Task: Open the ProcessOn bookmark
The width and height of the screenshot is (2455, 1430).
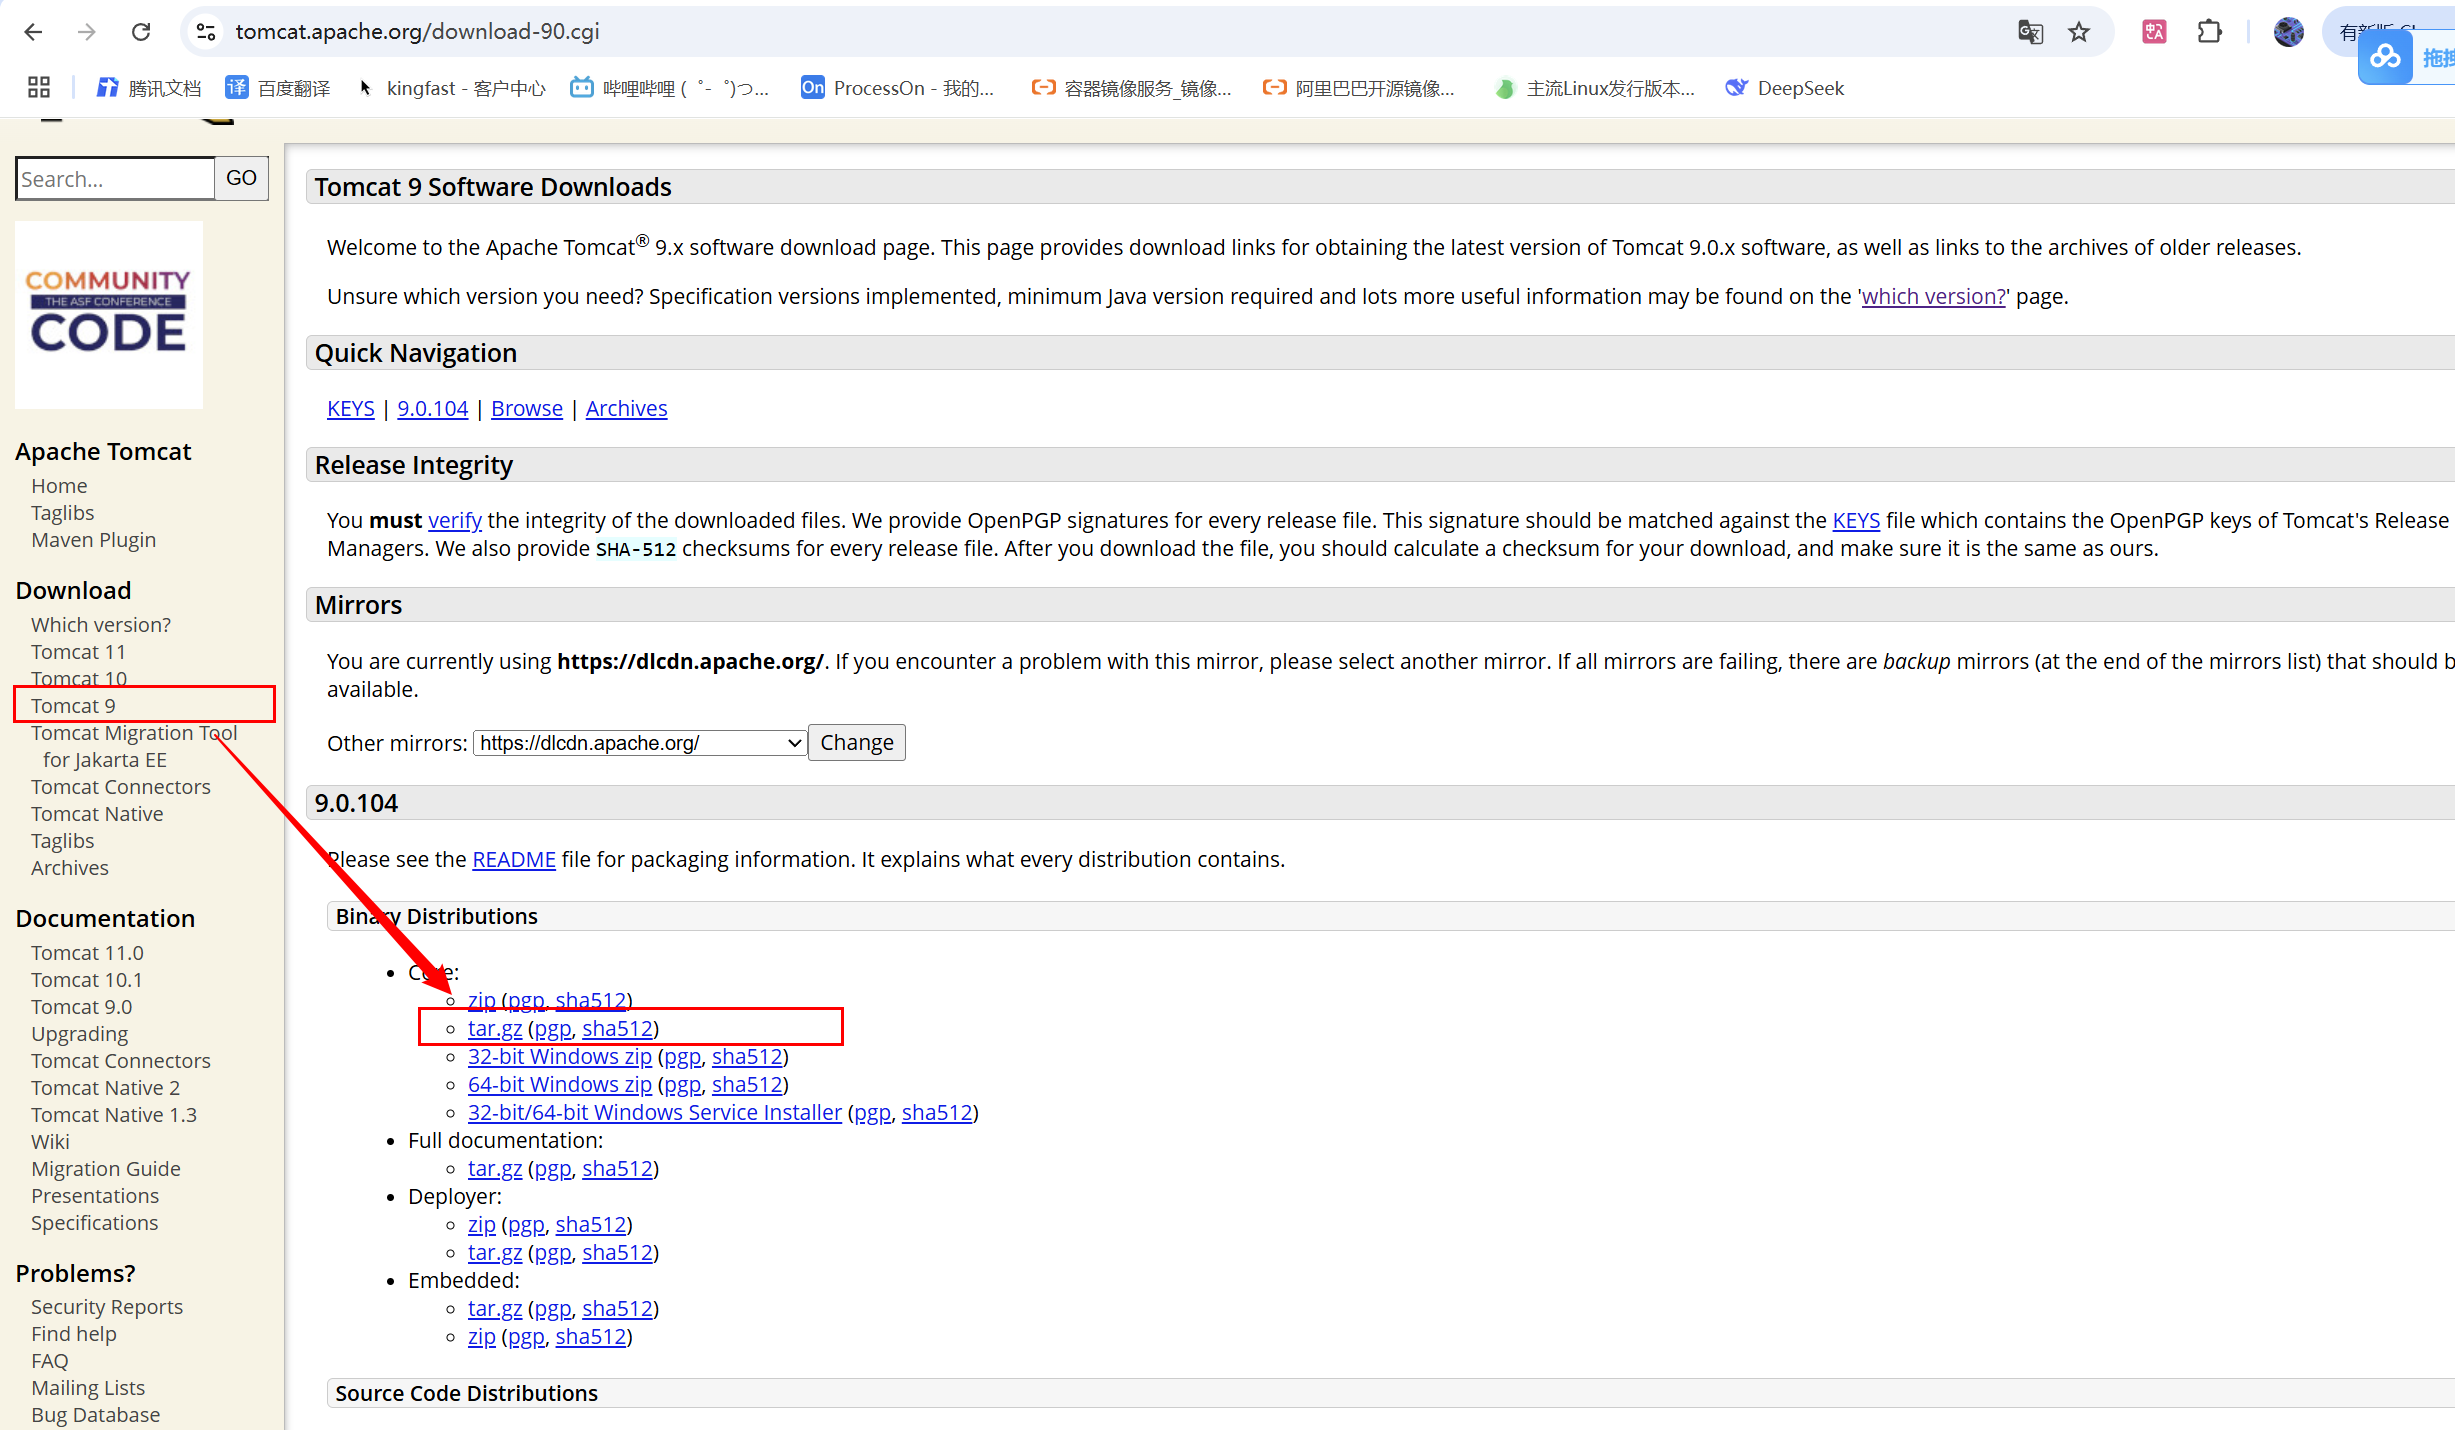Action: tap(897, 88)
